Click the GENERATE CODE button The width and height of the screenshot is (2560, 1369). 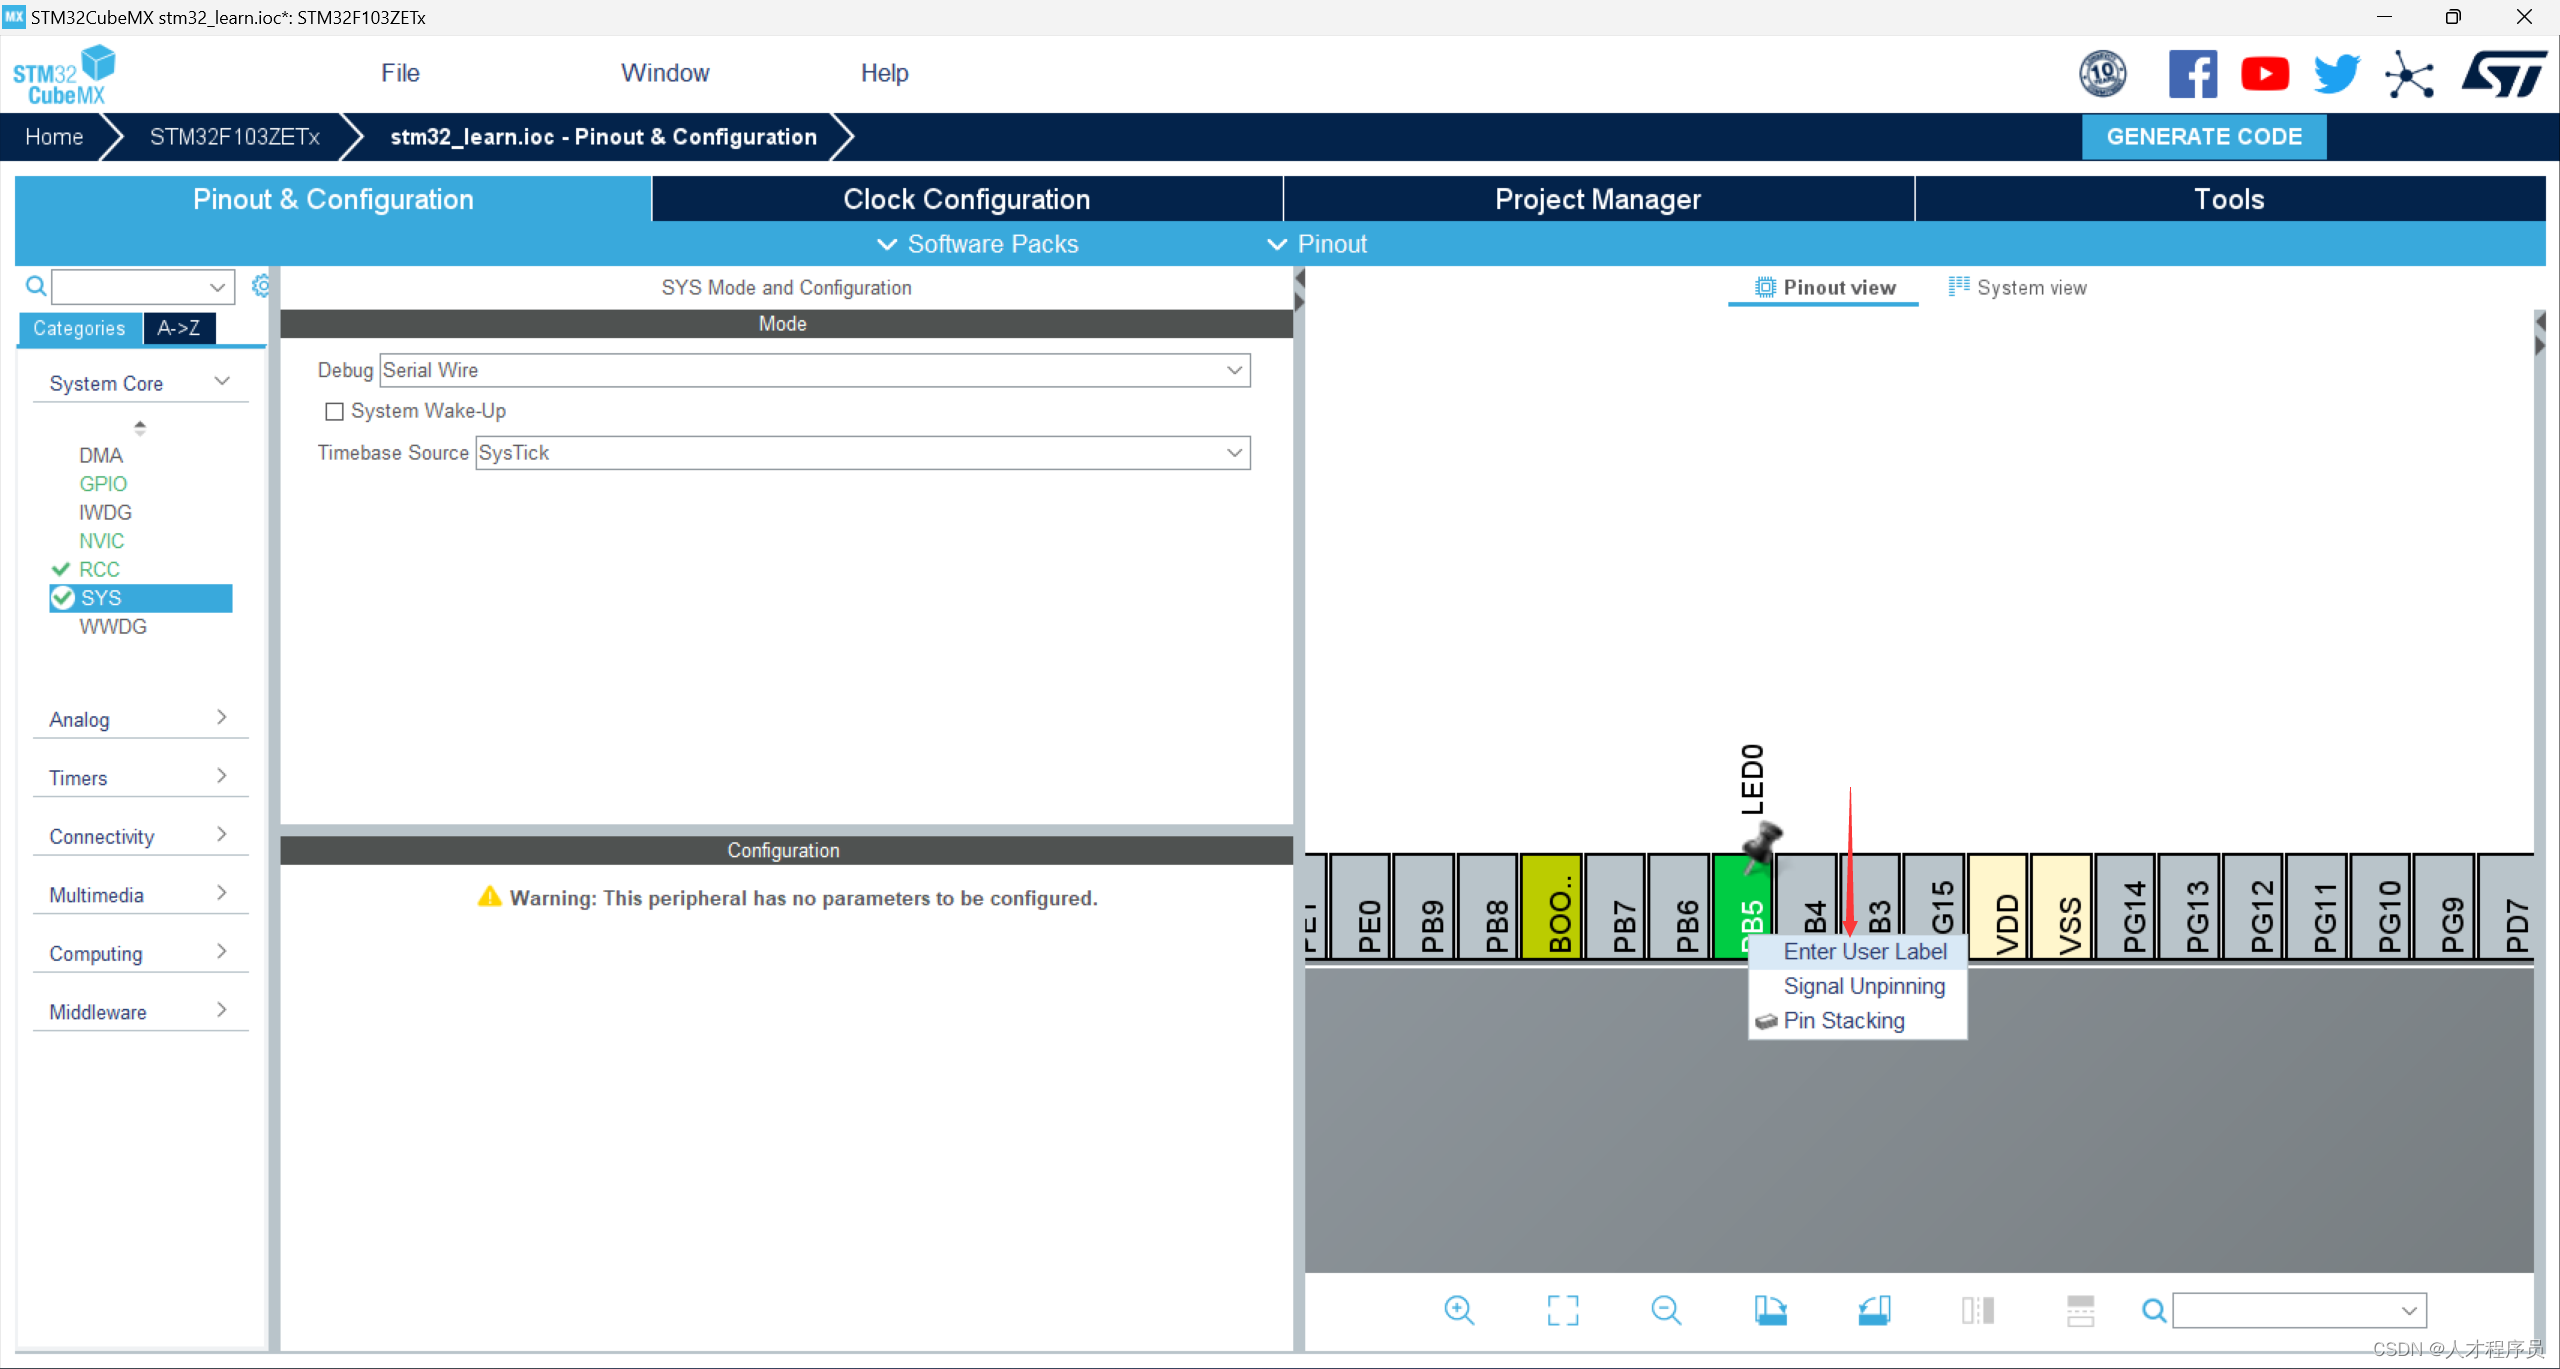[x=2204, y=137]
